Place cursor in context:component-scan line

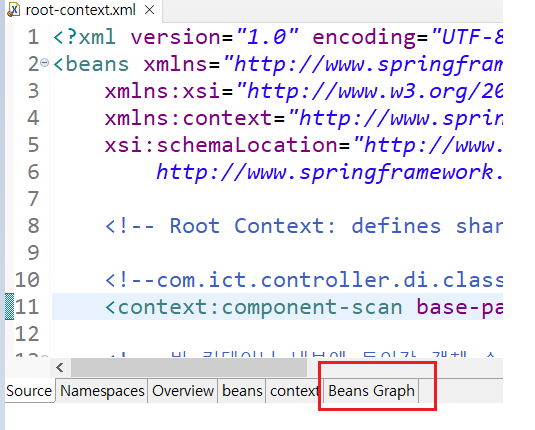pyautogui.click(x=277, y=306)
